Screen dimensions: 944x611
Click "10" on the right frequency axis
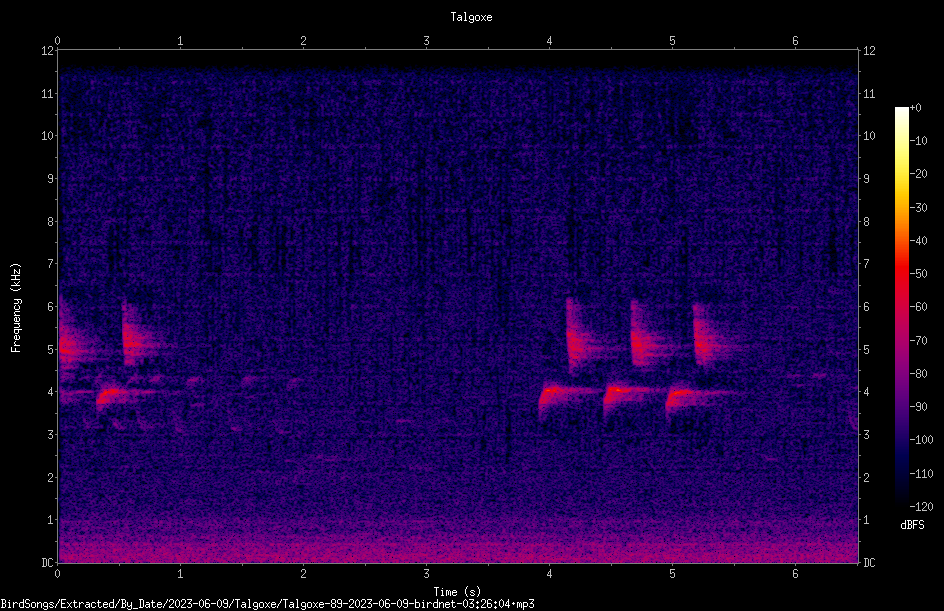tap(869, 136)
